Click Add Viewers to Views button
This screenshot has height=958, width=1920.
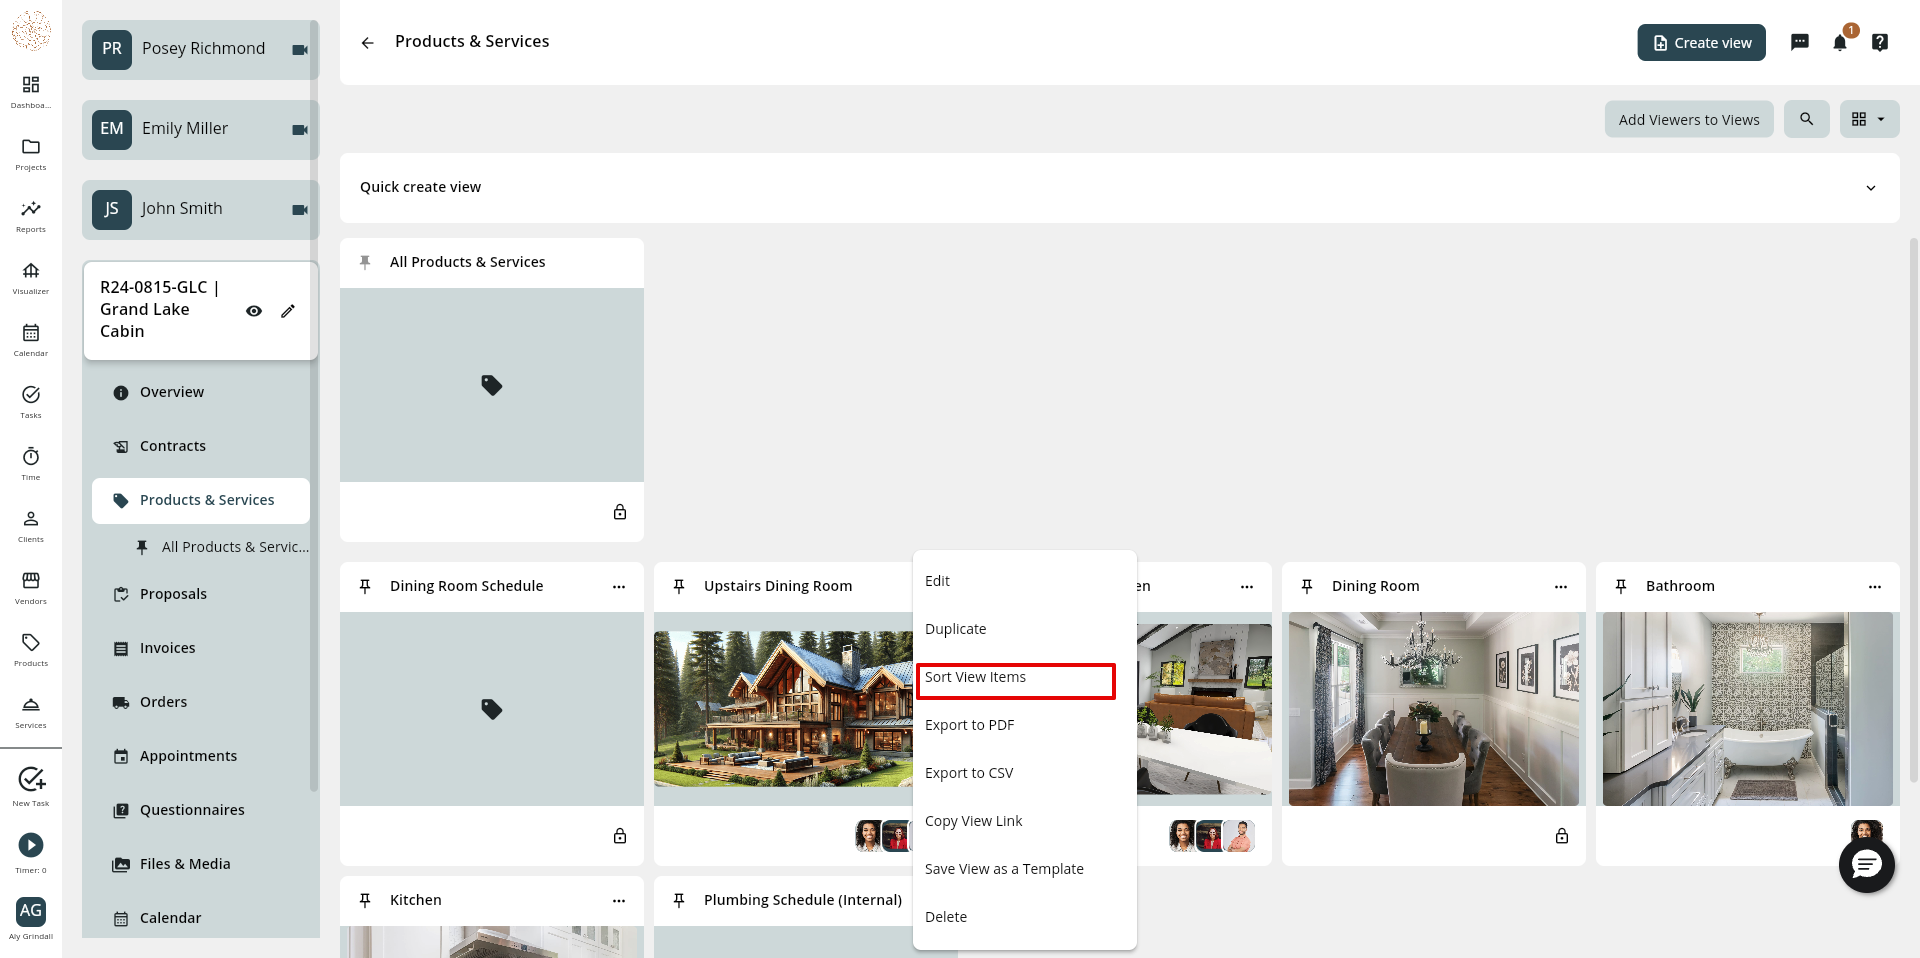(x=1689, y=119)
